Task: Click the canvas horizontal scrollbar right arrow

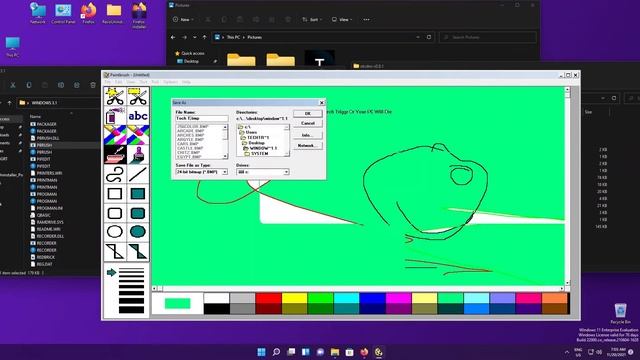Action: [x=562, y=289]
